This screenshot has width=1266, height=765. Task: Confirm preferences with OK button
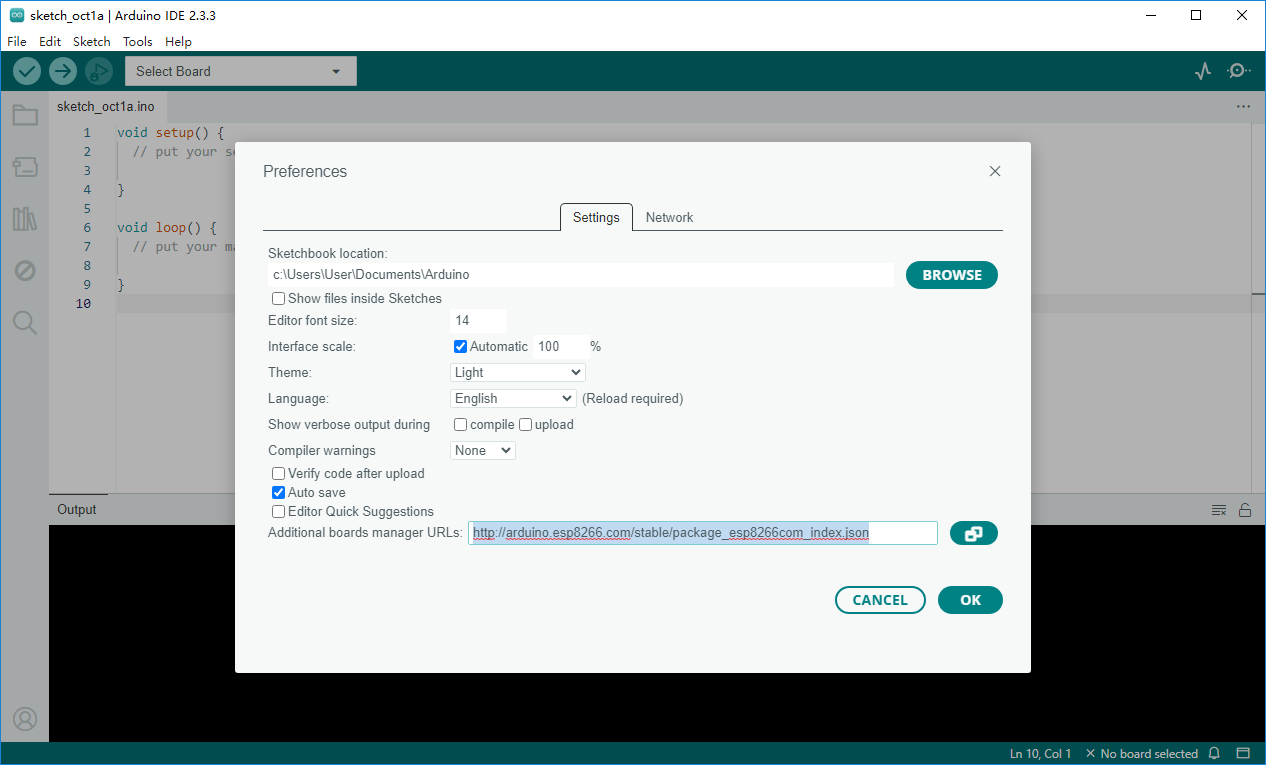tap(970, 600)
